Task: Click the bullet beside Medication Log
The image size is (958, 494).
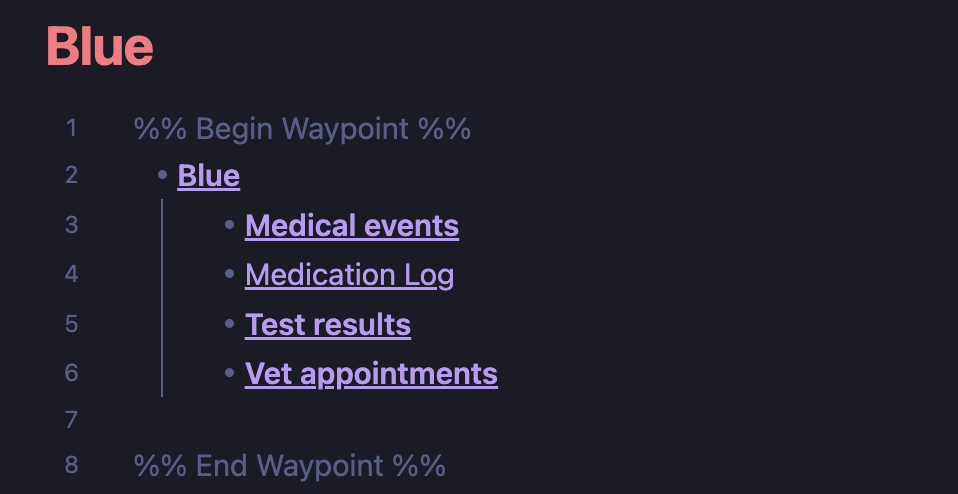Action: (x=230, y=274)
